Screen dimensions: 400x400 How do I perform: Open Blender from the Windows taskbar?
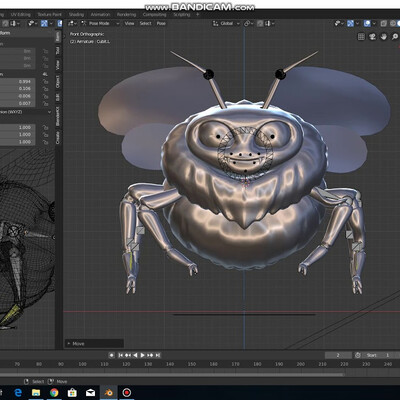[109, 393]
